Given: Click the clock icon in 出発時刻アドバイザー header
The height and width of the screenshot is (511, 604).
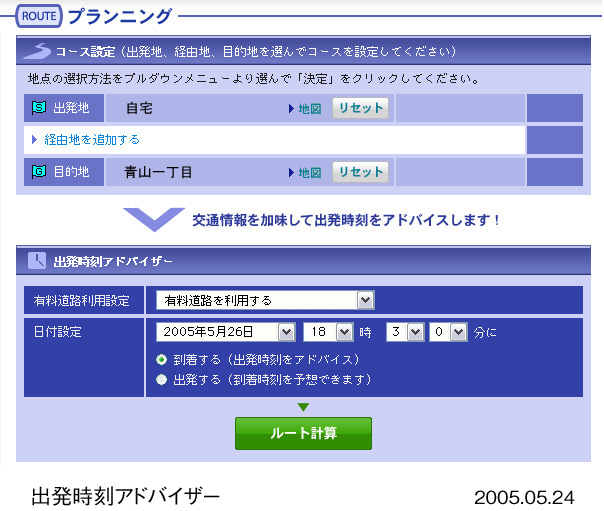Looking at the screenshot, I should [37, 261].
